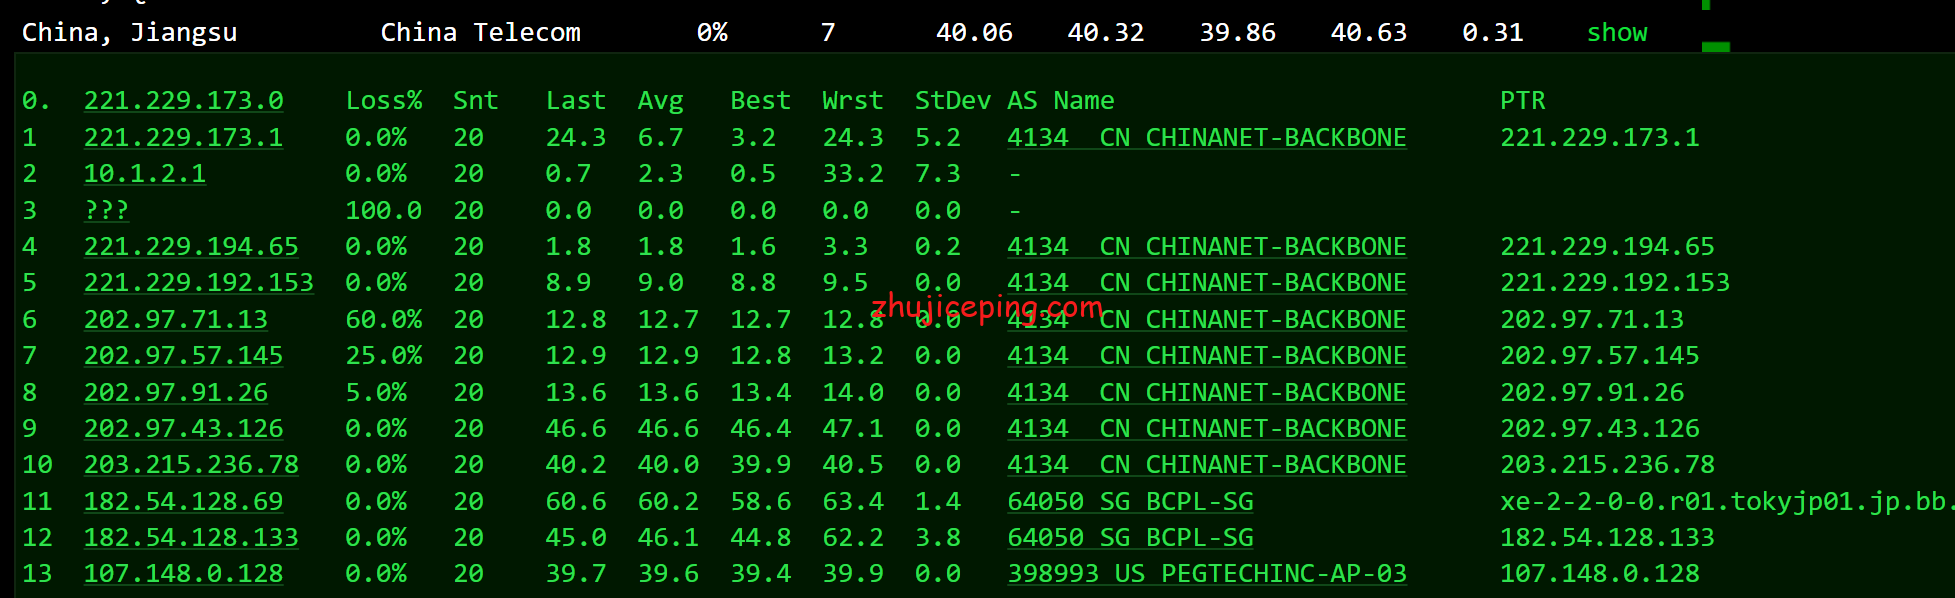Open hop 9 IP 202.97.43.126
This screenshot has width=1955, height=598.
(183, 429)
